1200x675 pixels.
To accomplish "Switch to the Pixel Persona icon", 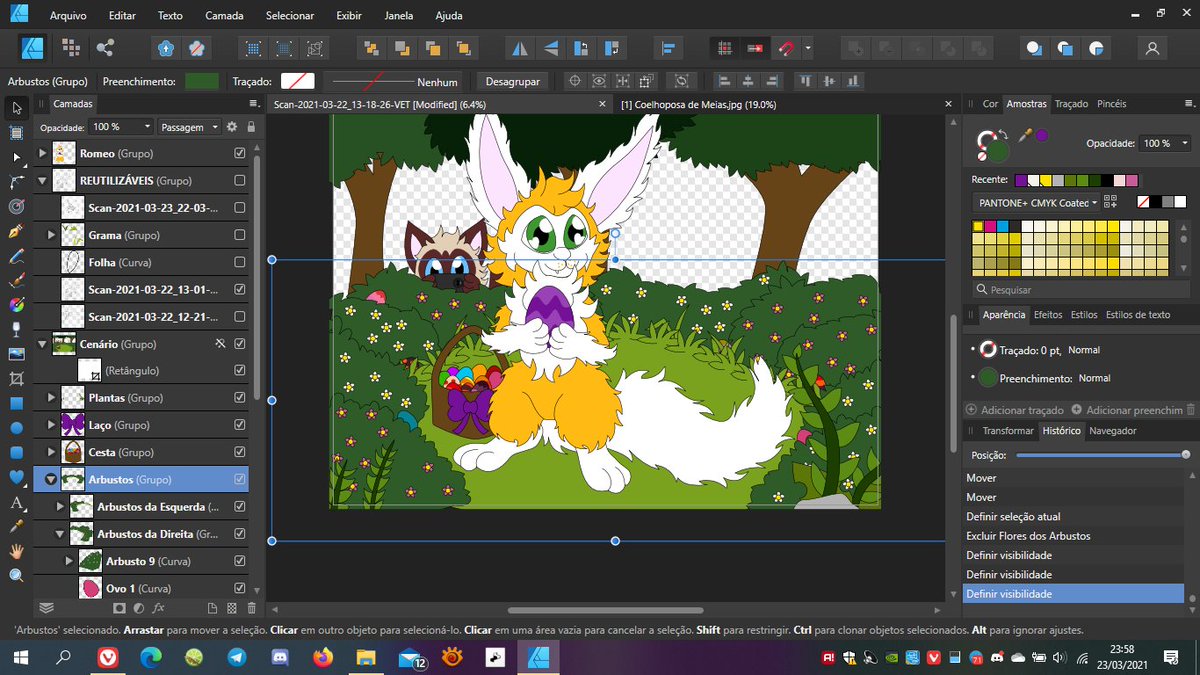I will (70, 48).
